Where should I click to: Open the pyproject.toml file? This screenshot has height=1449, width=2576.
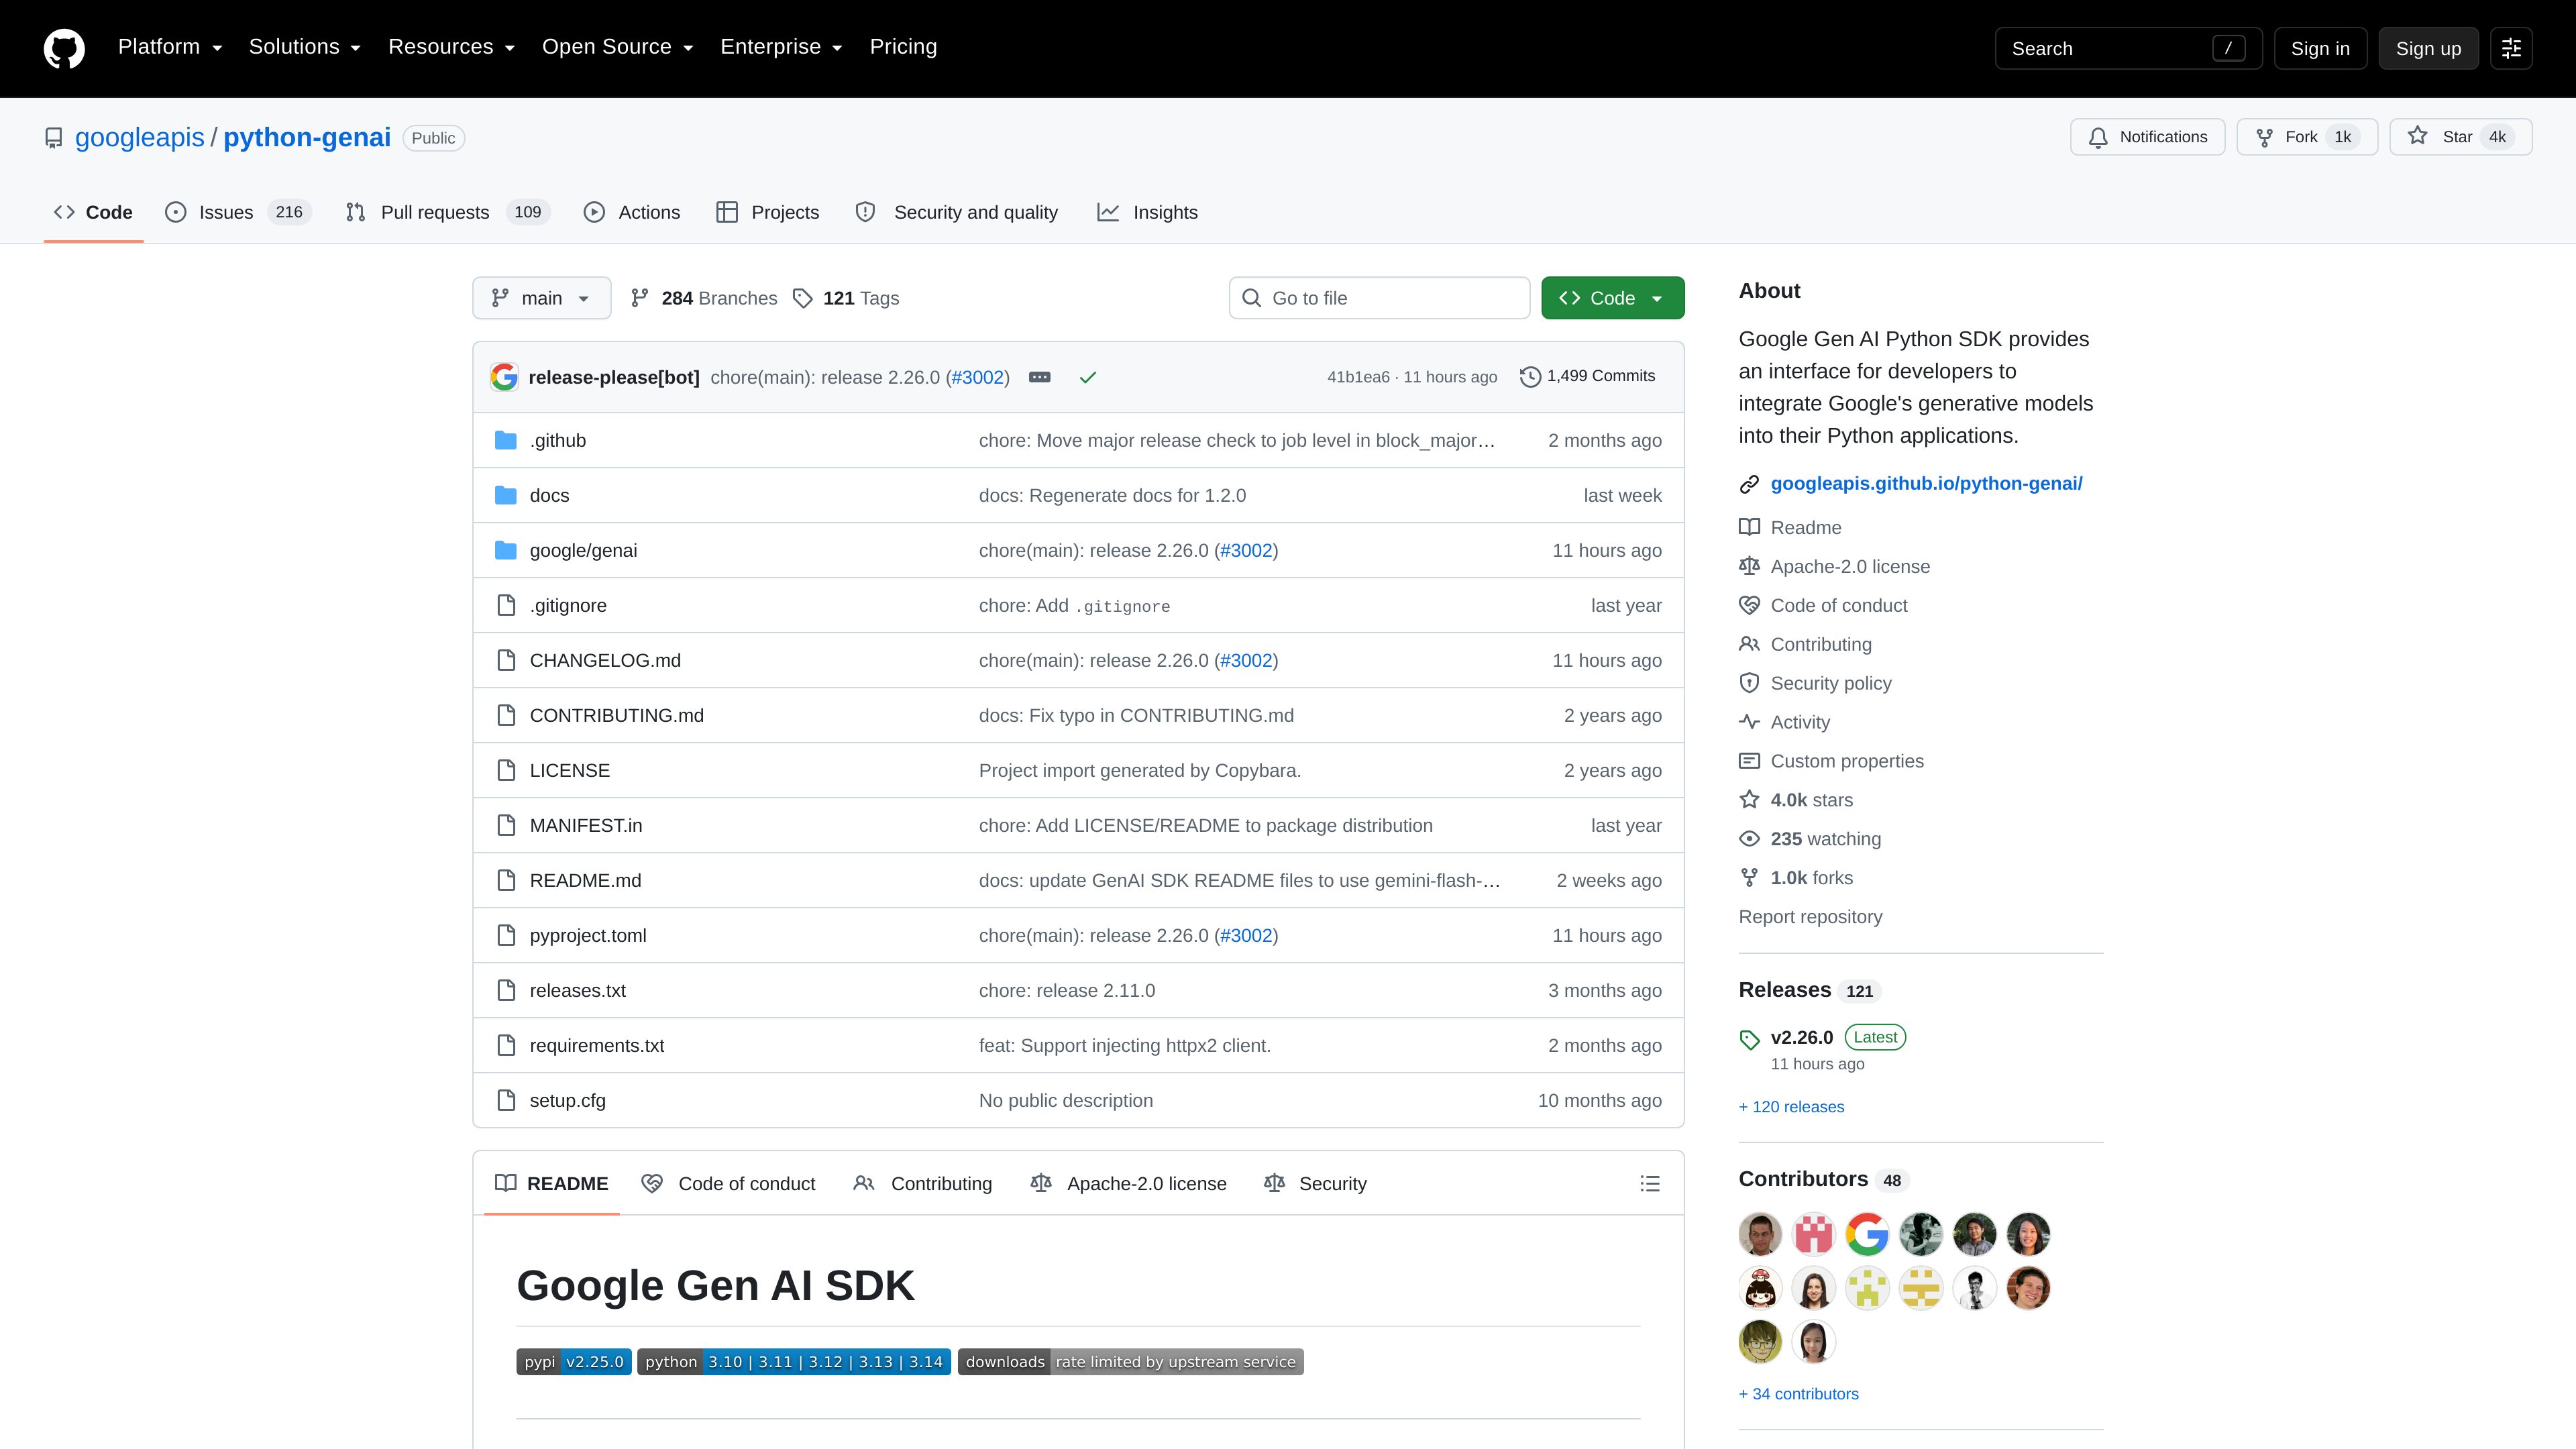pos(588,935)
